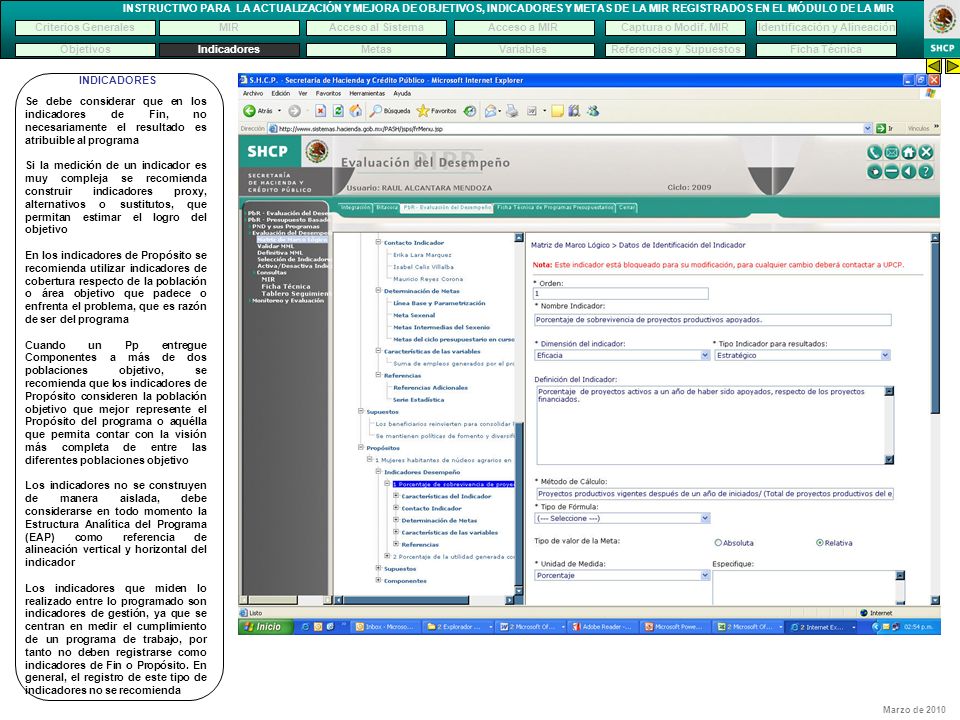This screenshot has height=720, width=960.
Task: Click the IE history icon
Action: click(470, 111)
